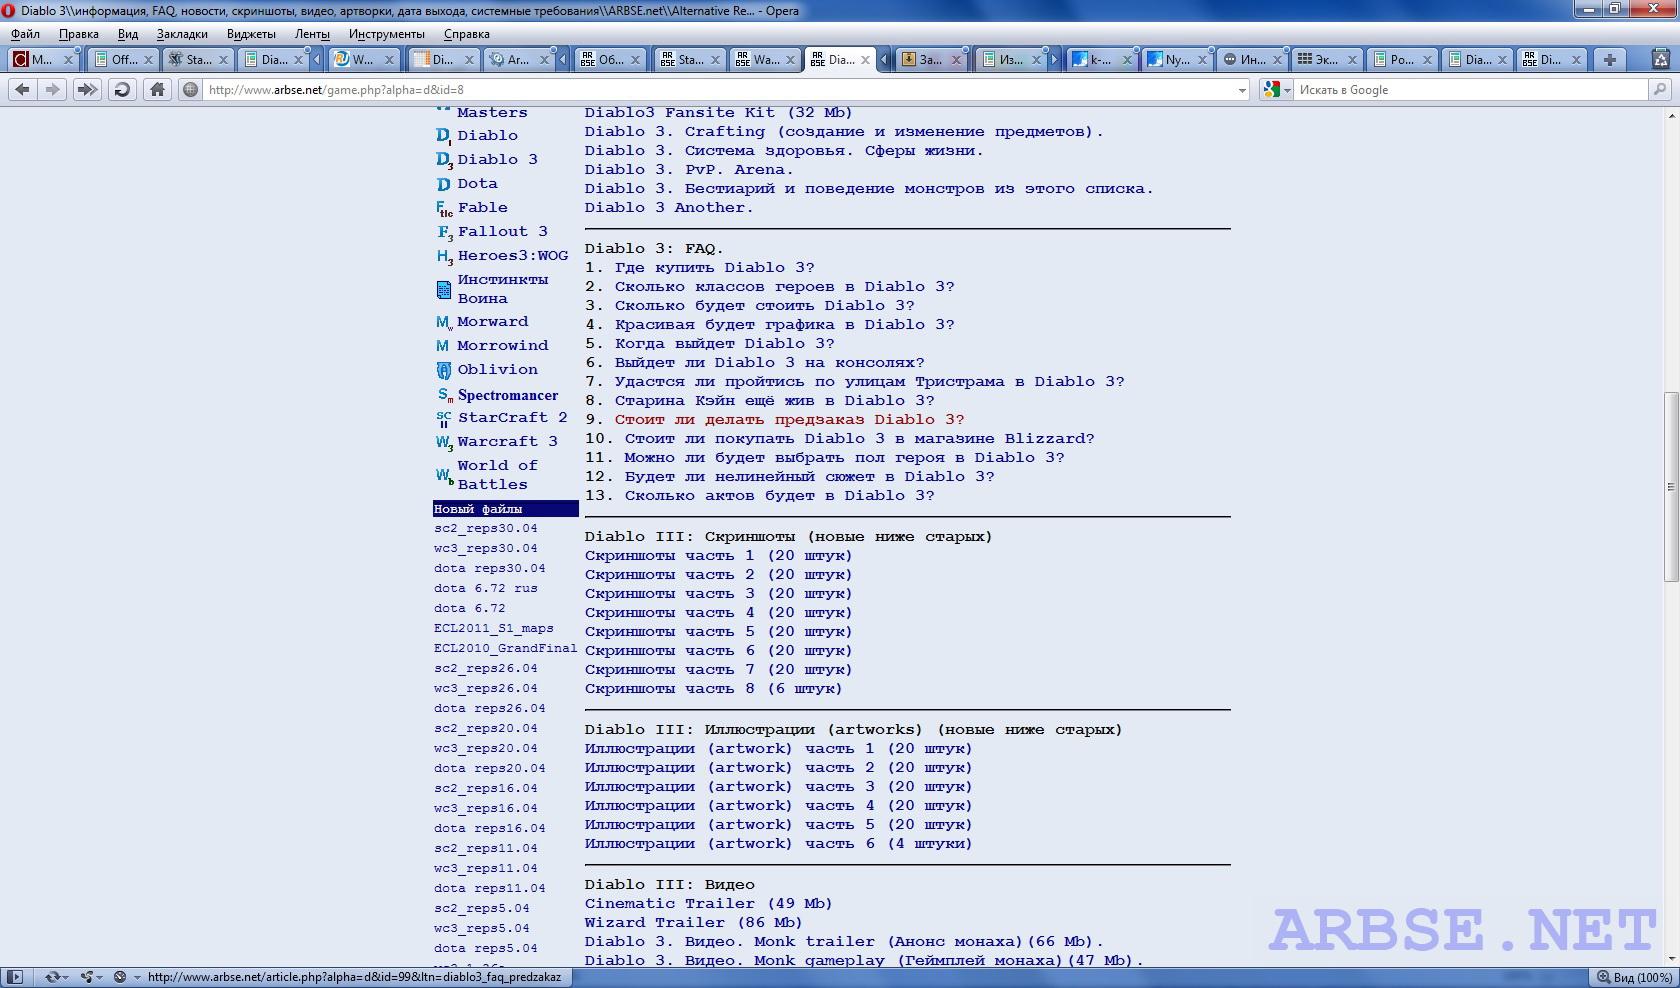Open the Правка menu
The height and width of the screenshot is (988, 1680).
(78, 34)
